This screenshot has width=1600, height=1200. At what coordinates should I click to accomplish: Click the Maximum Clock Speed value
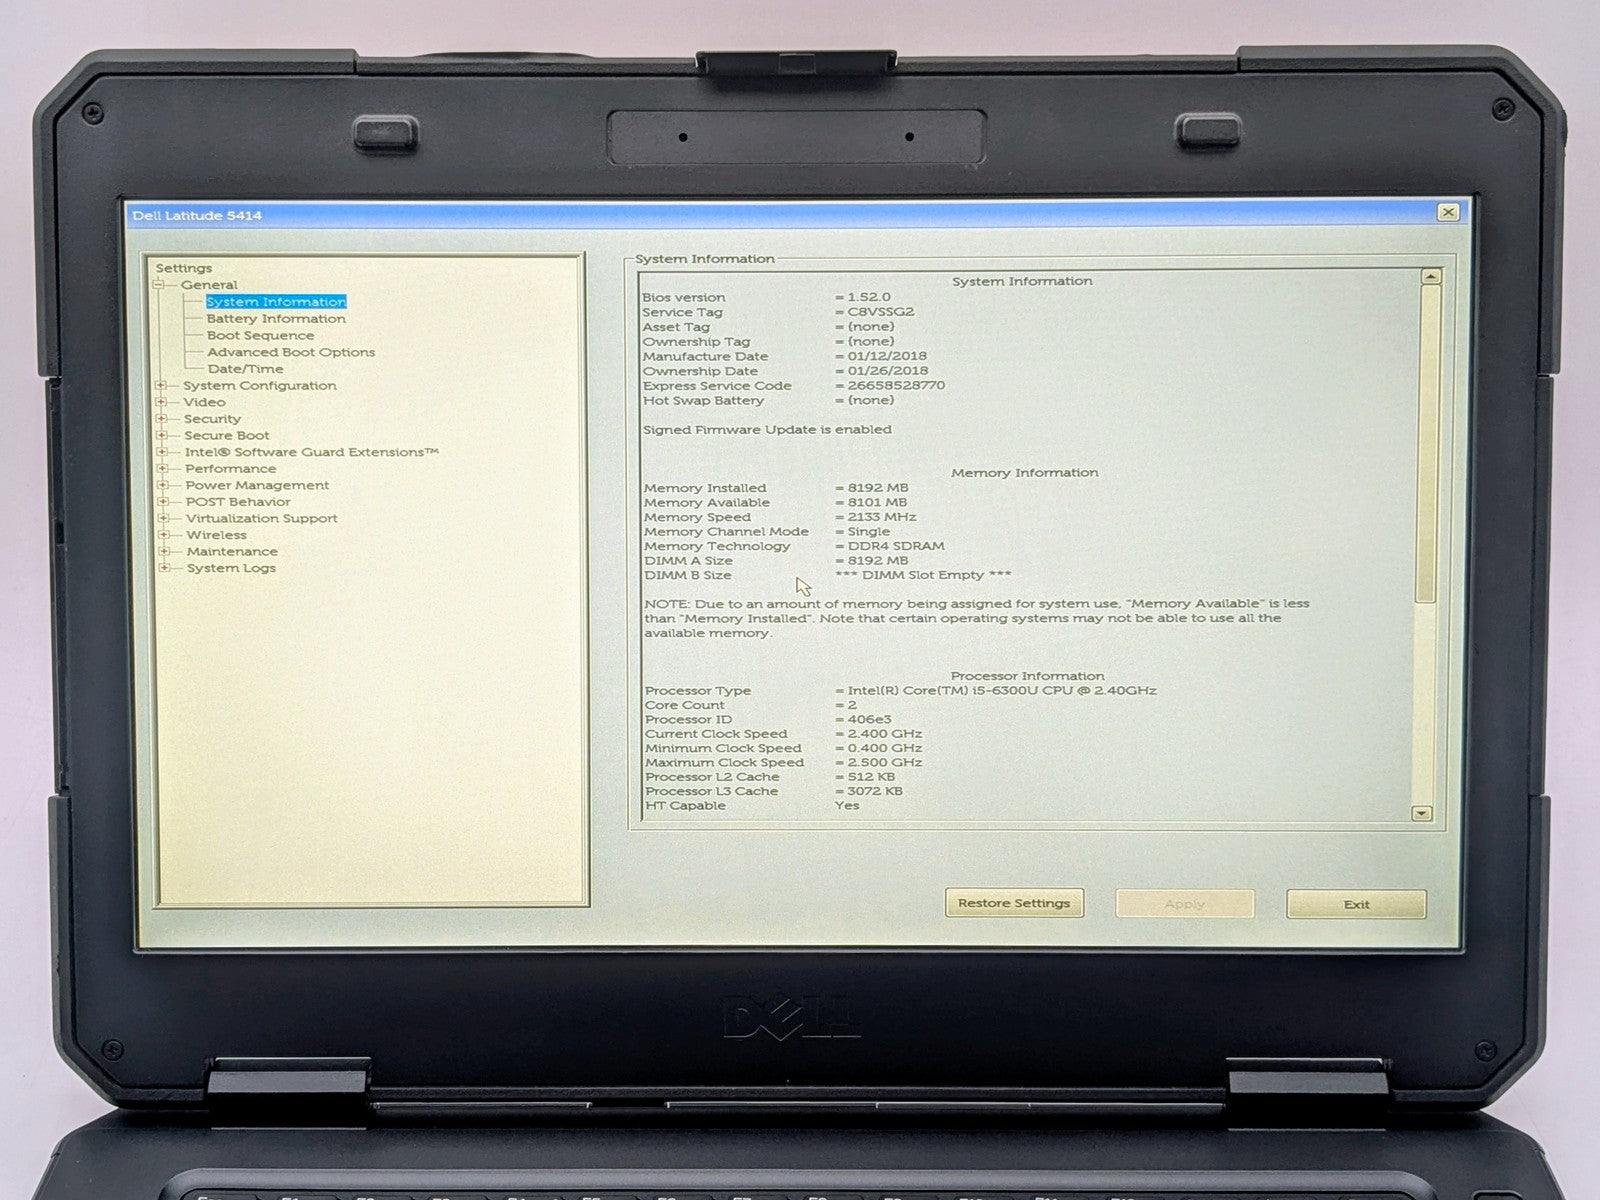(x=884, y=763)
